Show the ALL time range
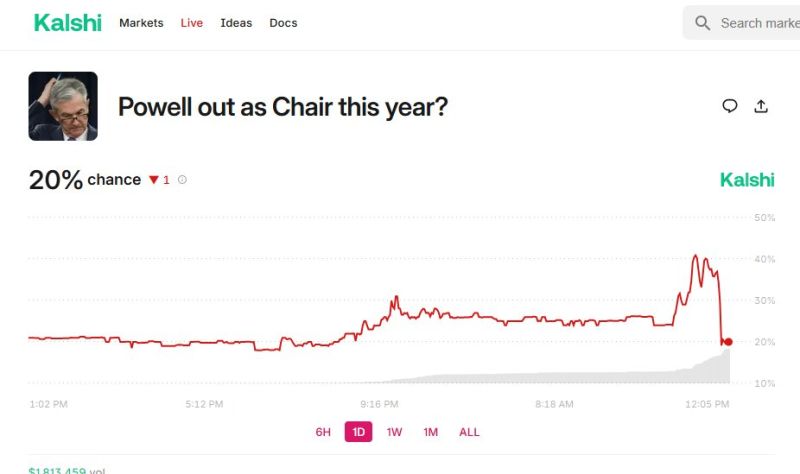The height and width of the screenshot is (474, 800). pos(469,432)
